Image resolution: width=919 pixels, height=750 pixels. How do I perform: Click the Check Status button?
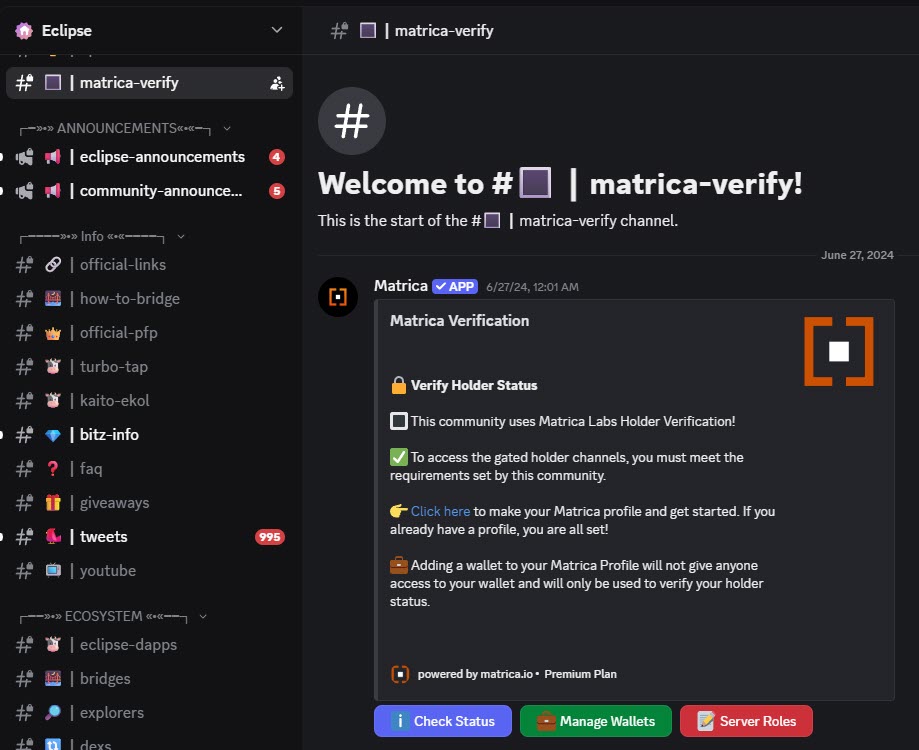pyautogui.click(x=443, y=721)
